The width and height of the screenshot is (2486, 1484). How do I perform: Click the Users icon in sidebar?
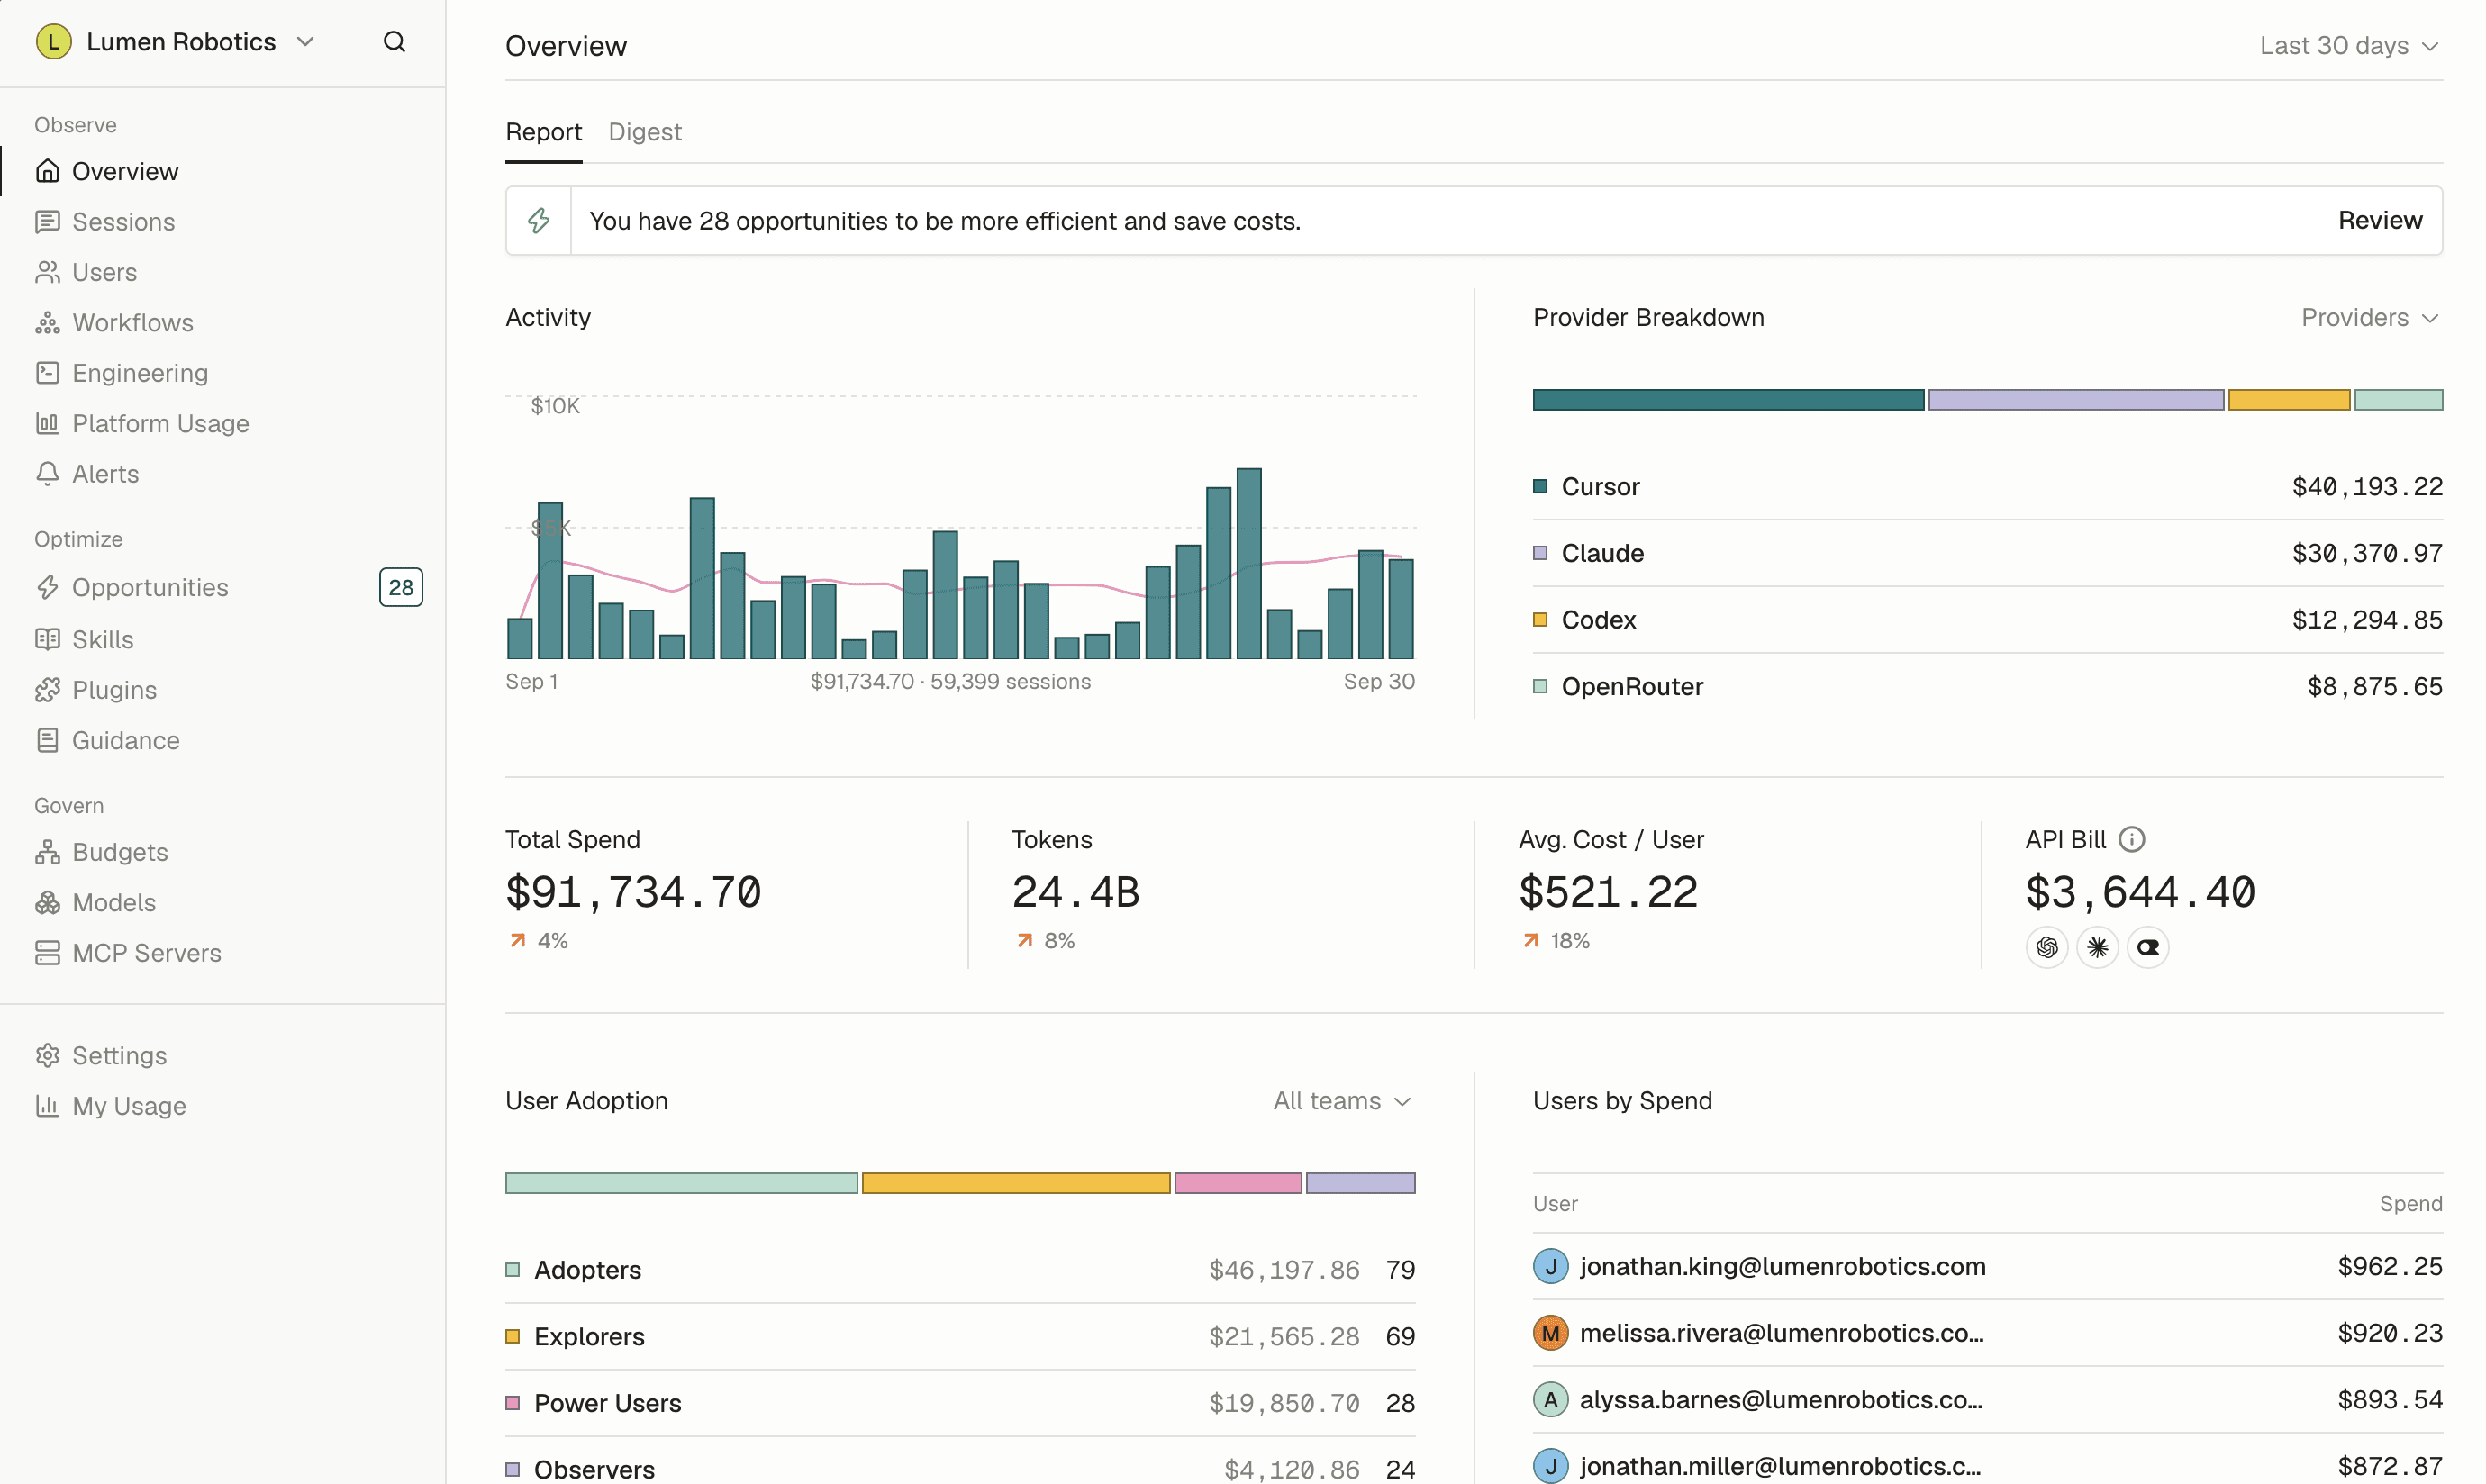coord(47,272)
